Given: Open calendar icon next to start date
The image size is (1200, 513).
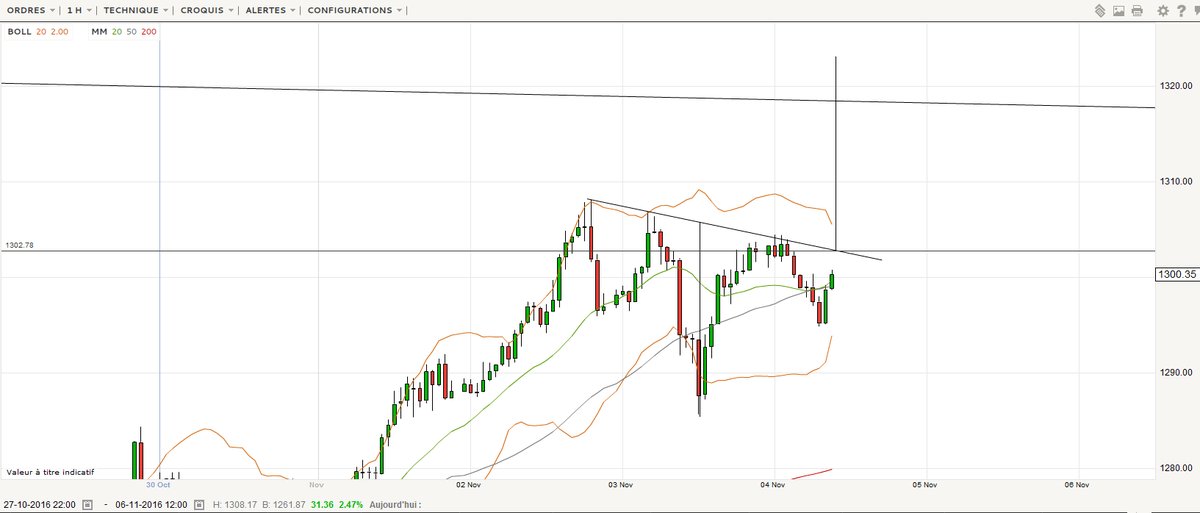Looking at the screenshot, I should [x=87, y=505].
